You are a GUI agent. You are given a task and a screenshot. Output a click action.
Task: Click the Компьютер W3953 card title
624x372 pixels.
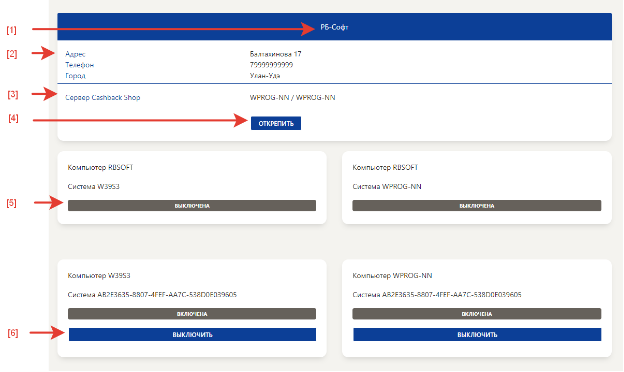click(99, 276)
